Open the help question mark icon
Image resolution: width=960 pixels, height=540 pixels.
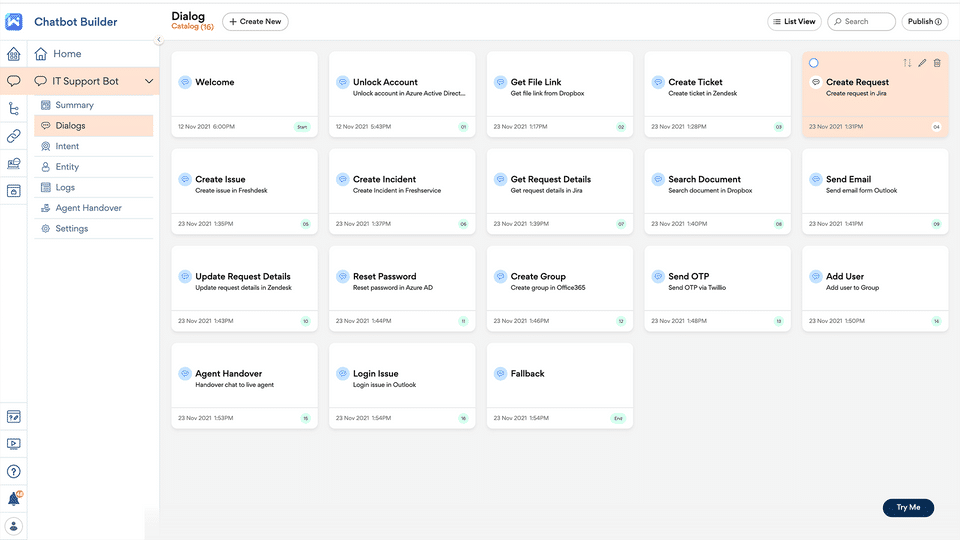click(13, 471)
